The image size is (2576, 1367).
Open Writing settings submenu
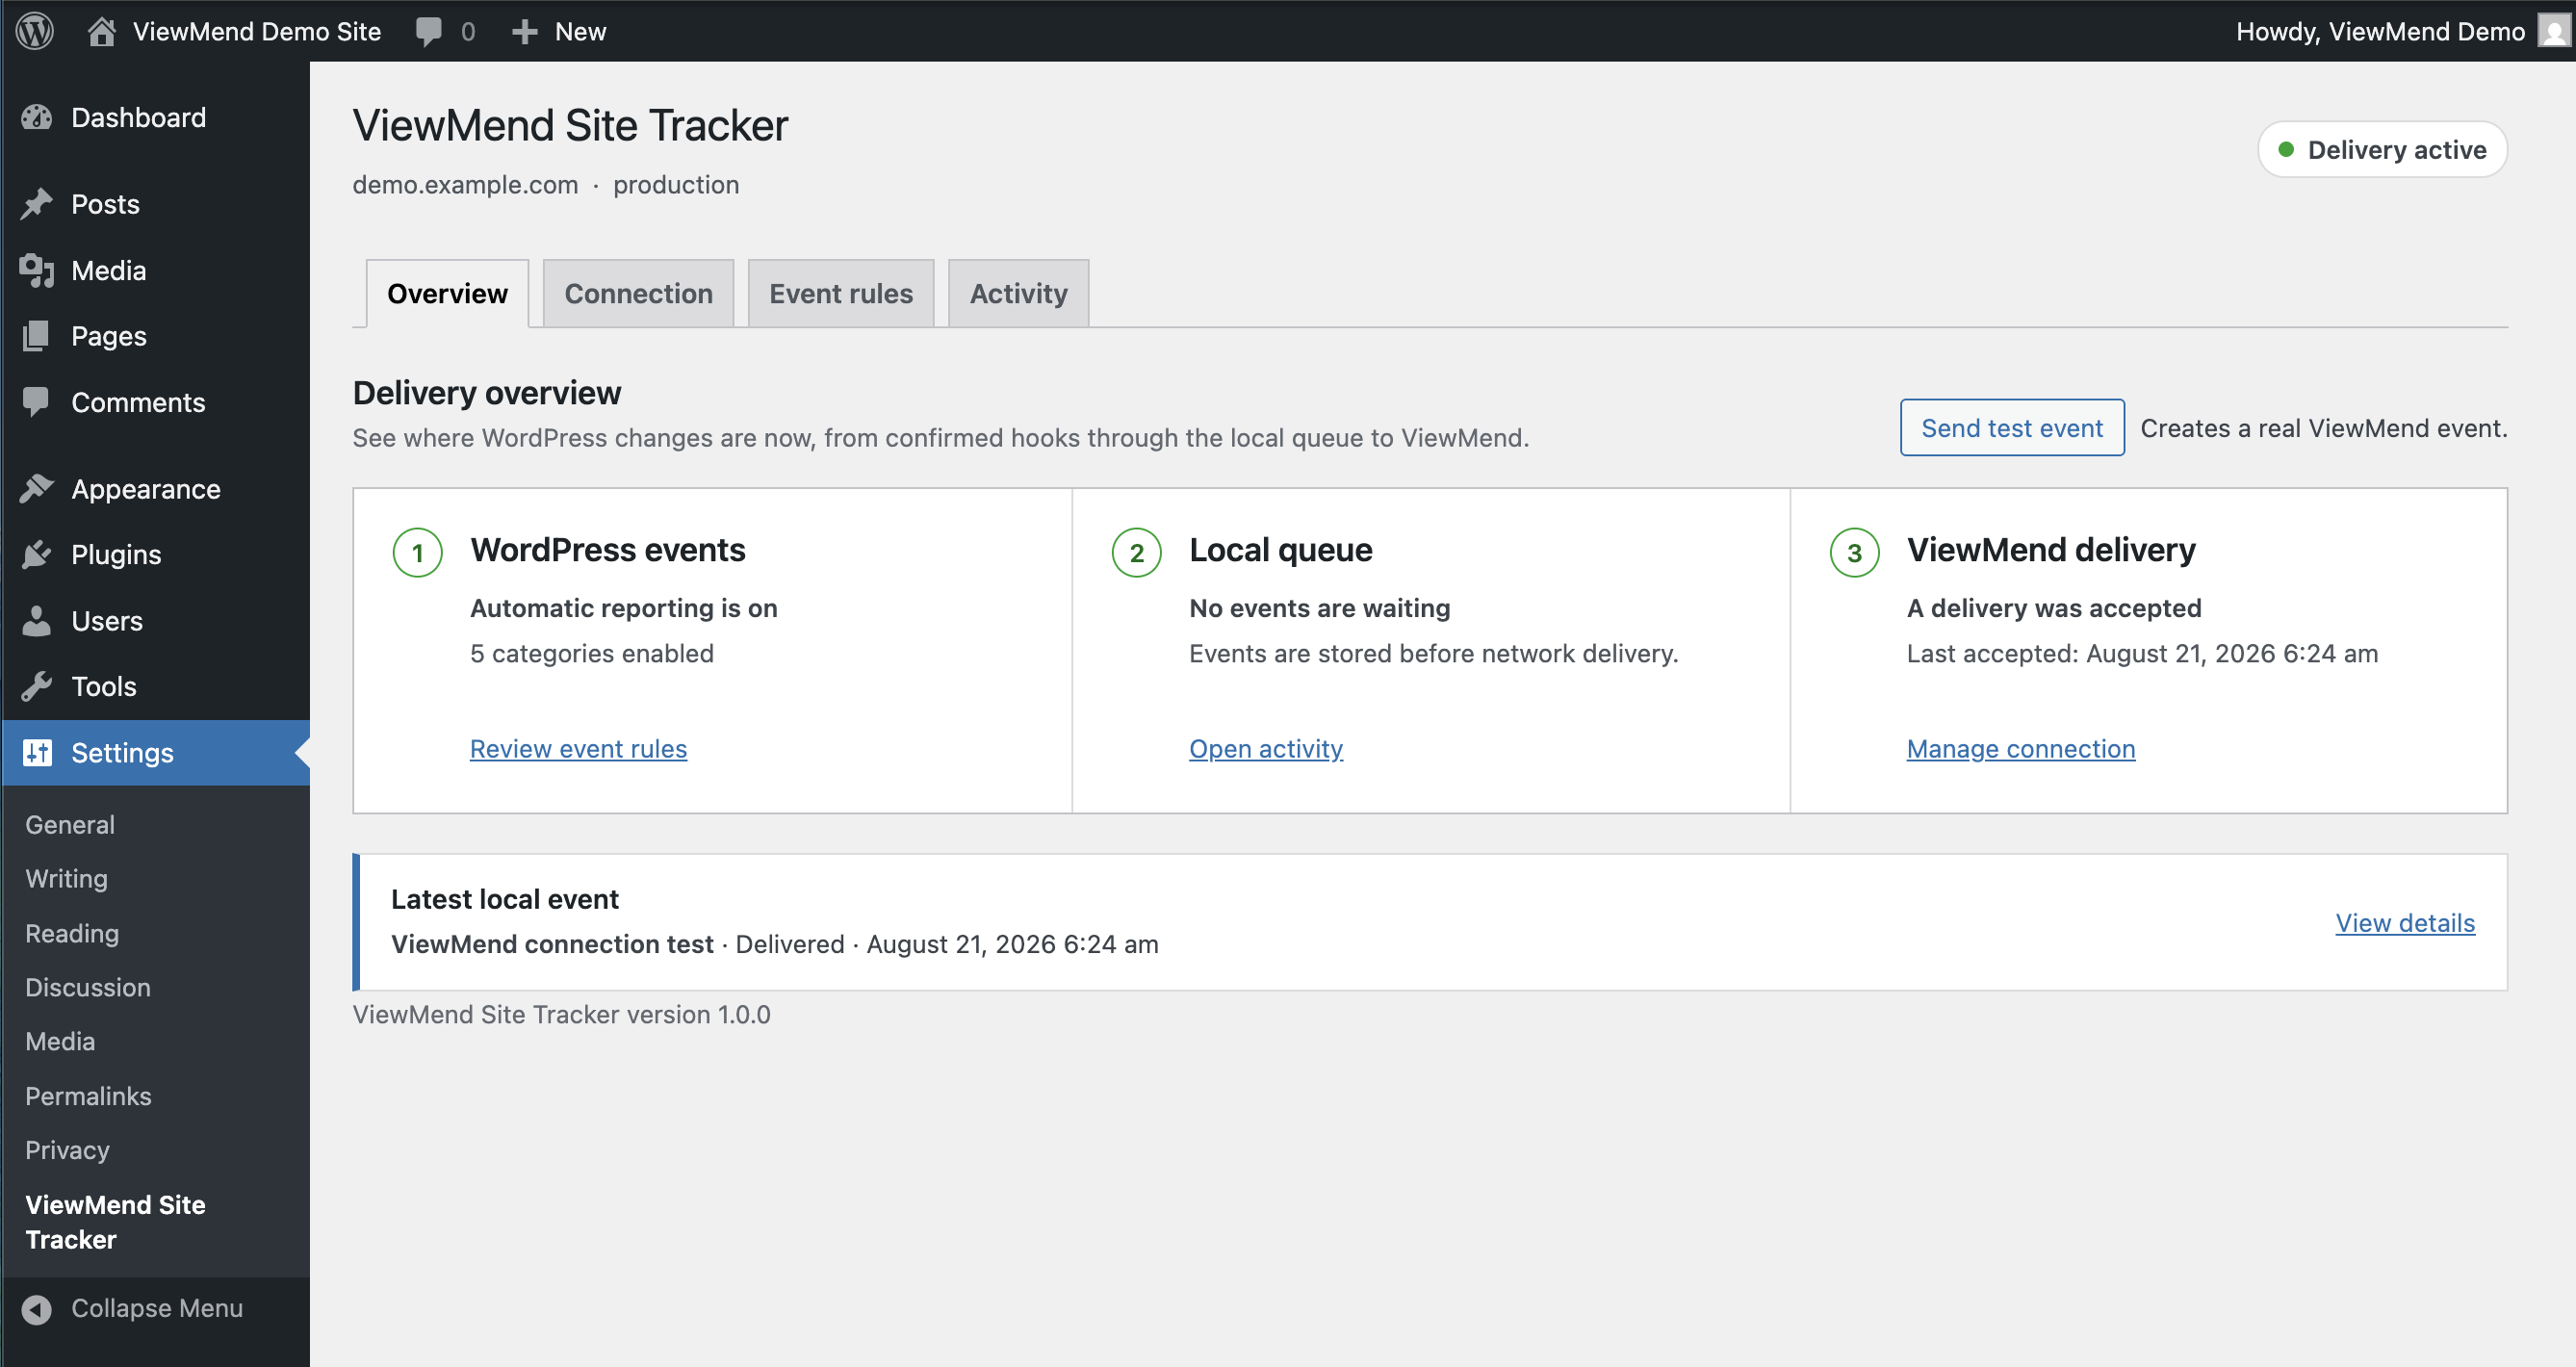[x=66, y=878]
